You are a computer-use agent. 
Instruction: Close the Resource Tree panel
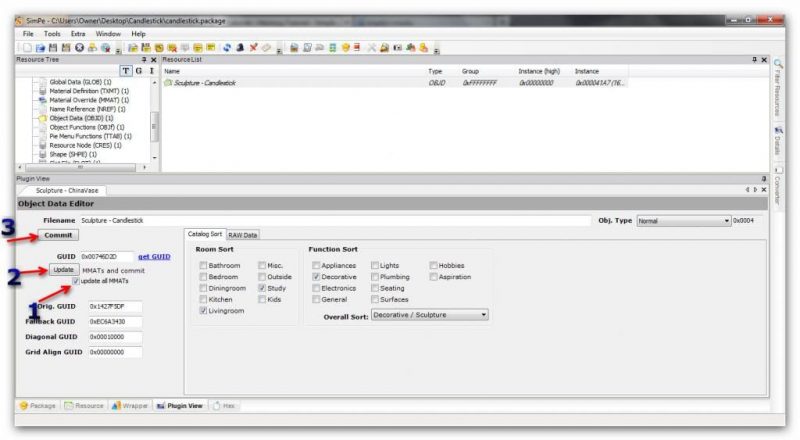[153, 60]
